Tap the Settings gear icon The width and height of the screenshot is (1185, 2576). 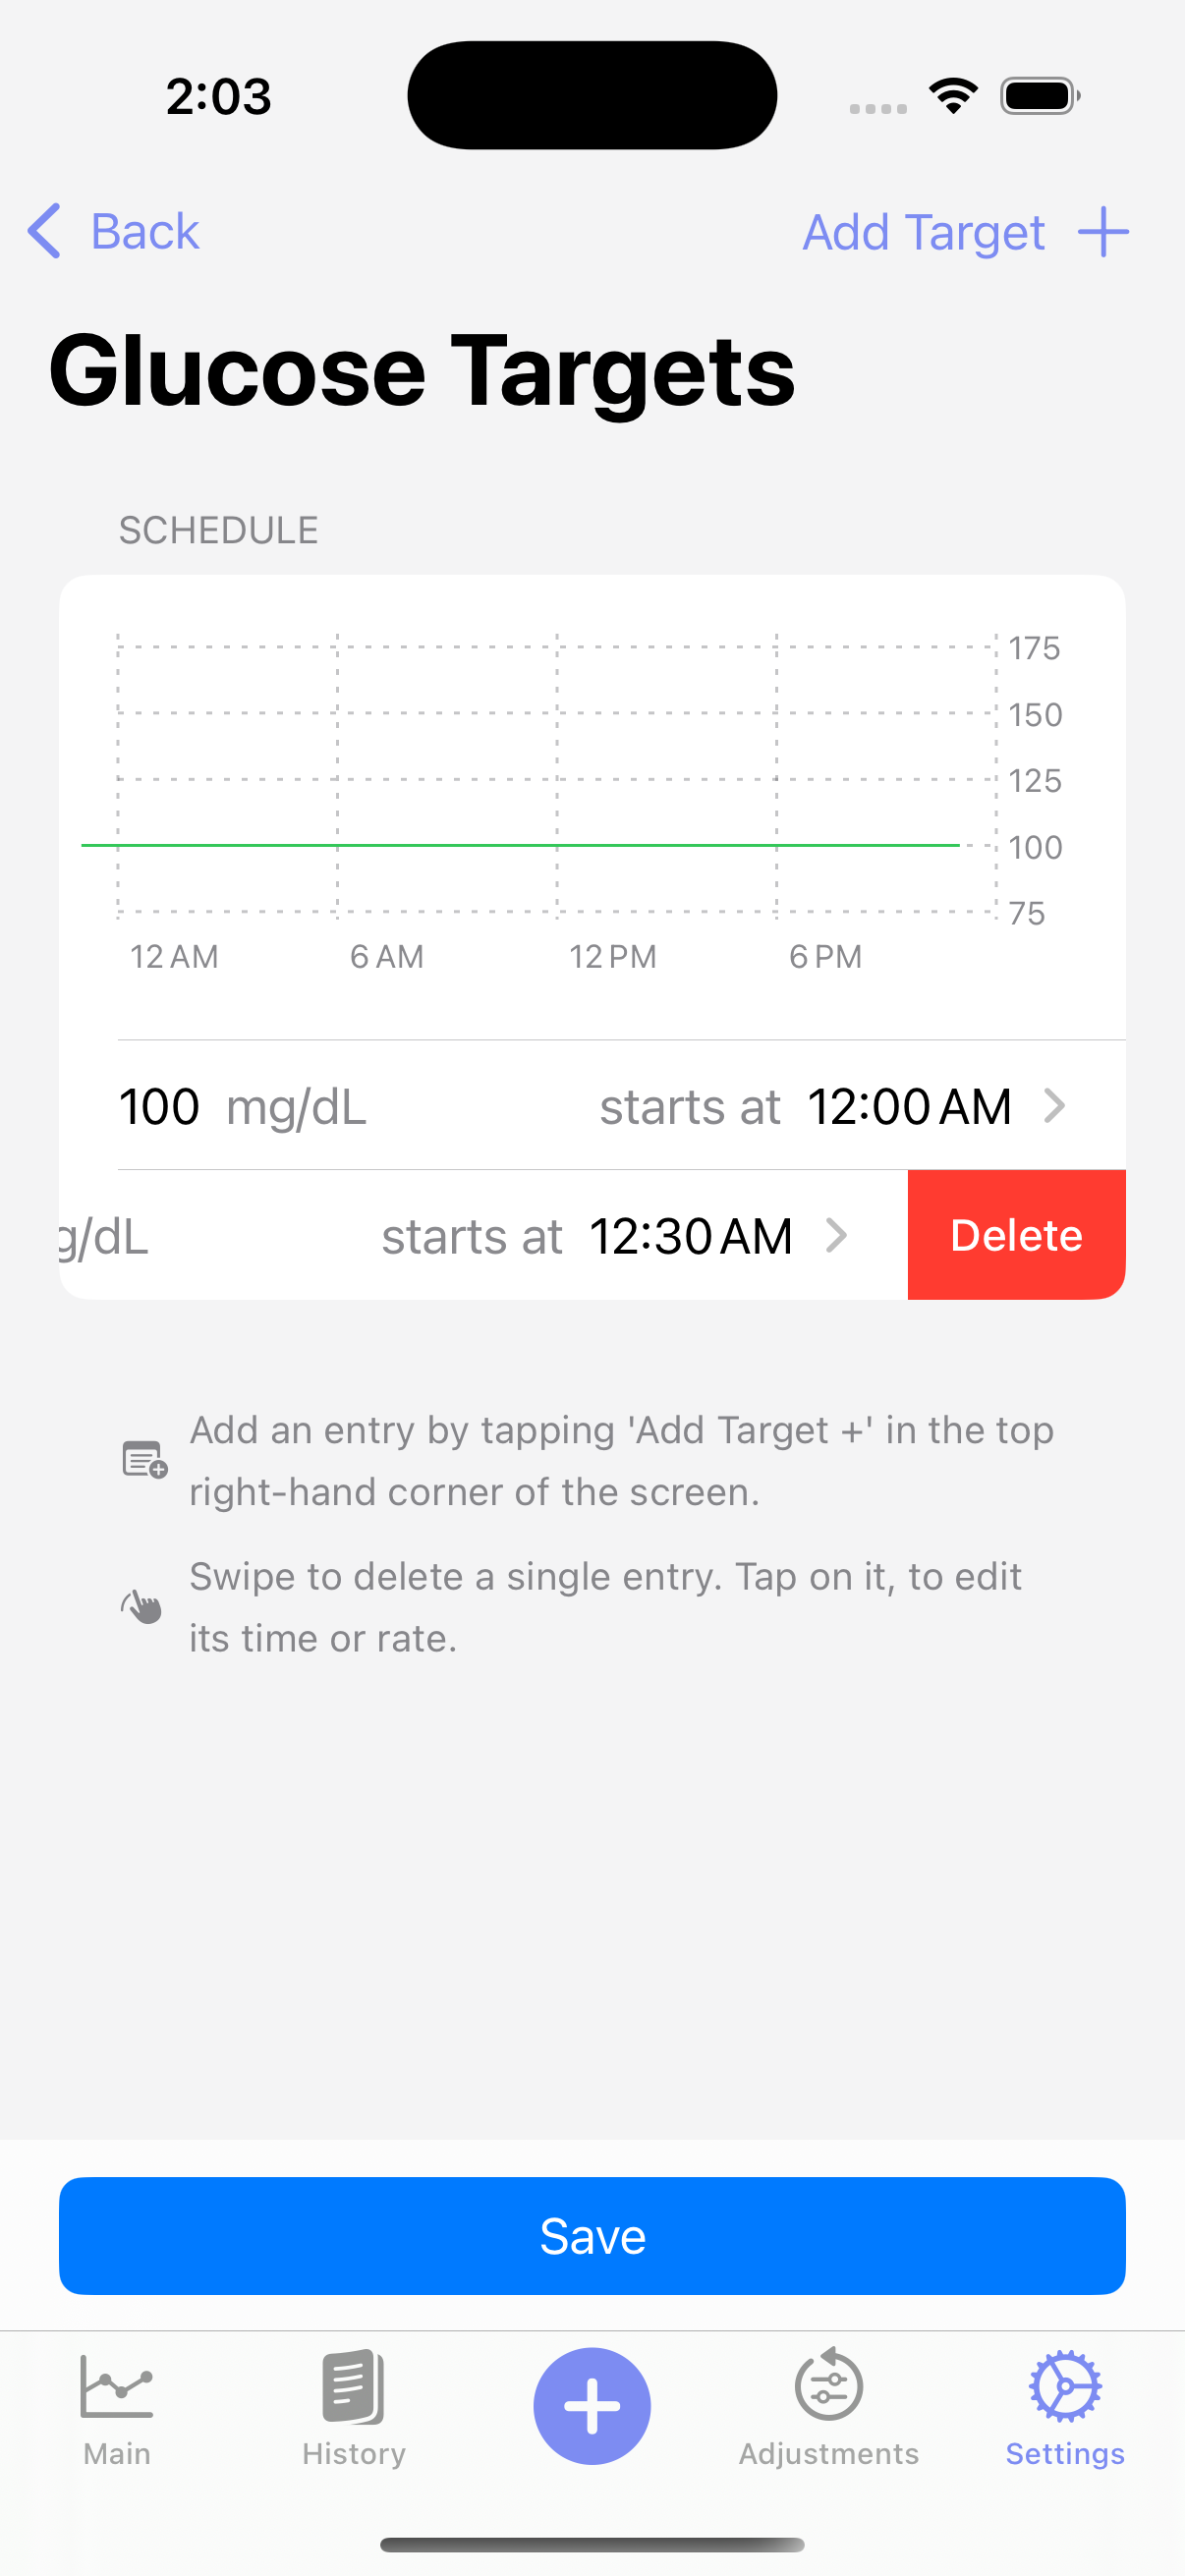(1065, 2386)
